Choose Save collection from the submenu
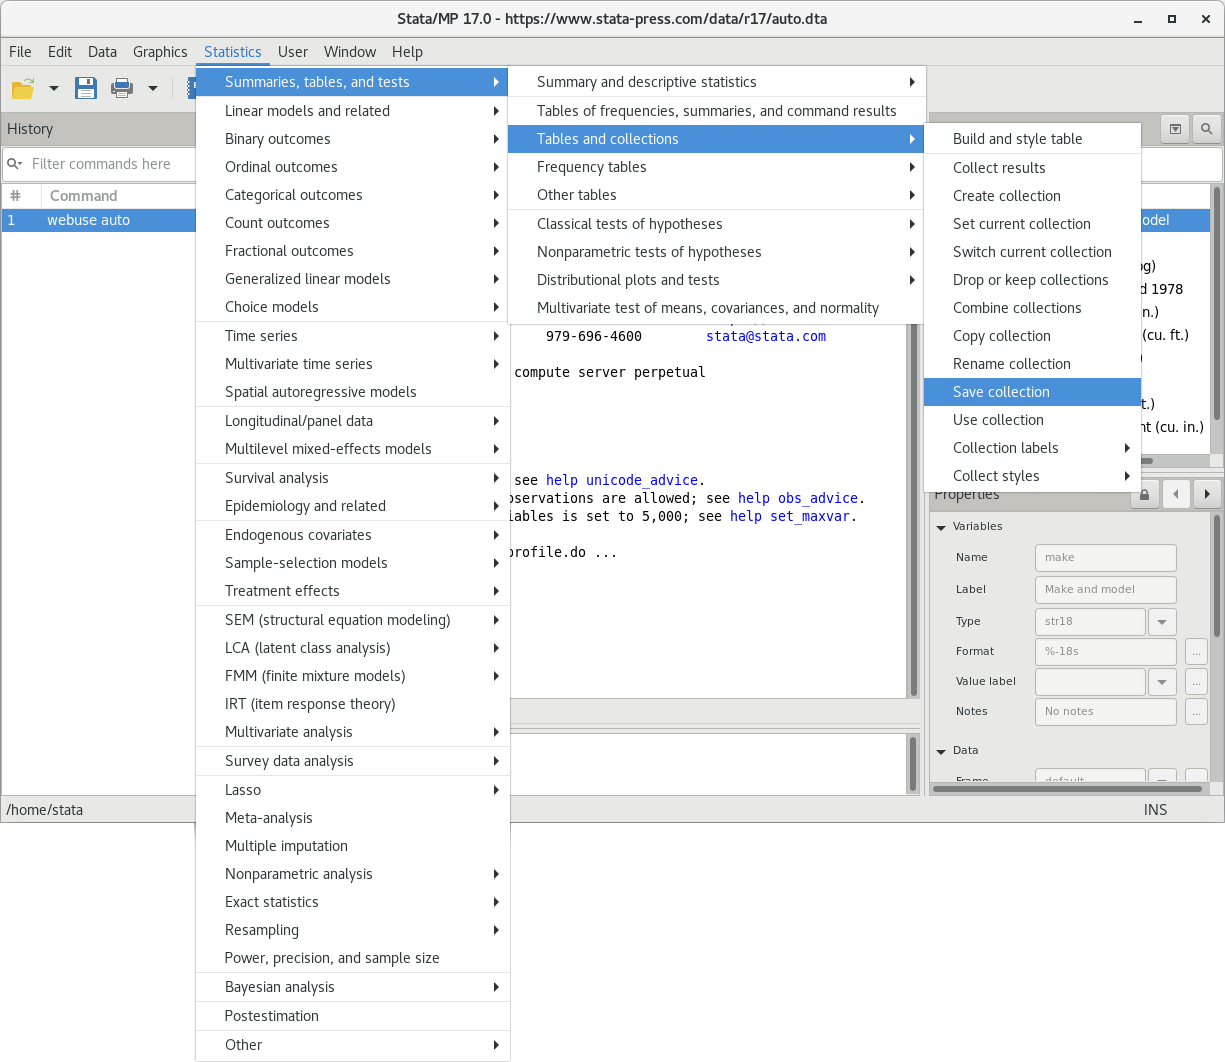 point(1032,392)
